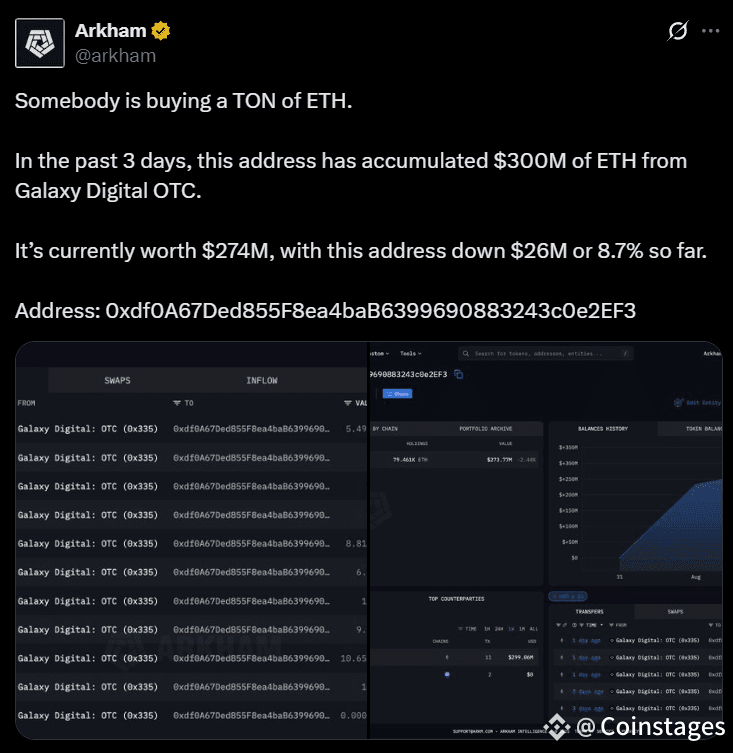This screenshot has width=733, height=753.
Task: Click the TO column filter icon
Action: tap(177, 403)
